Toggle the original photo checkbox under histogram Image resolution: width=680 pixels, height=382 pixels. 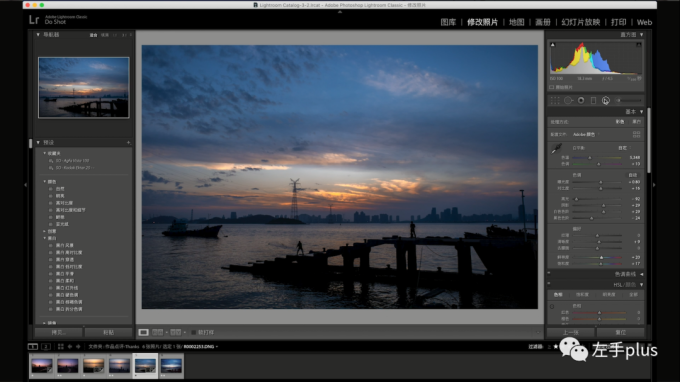[552, 87]
